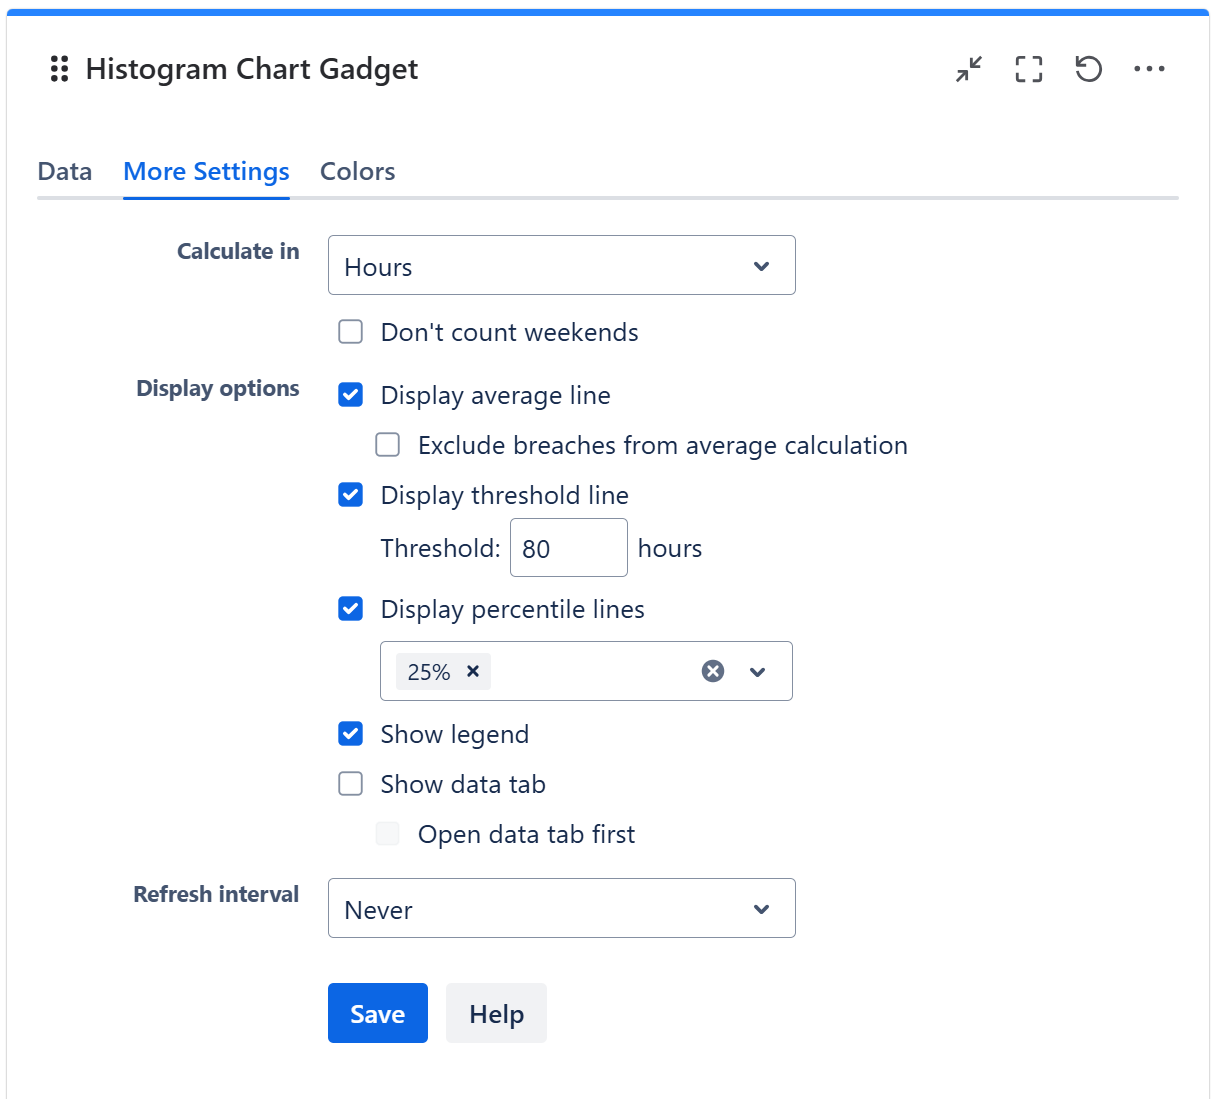Switch to the Colors tab

[x=357, y=172]
